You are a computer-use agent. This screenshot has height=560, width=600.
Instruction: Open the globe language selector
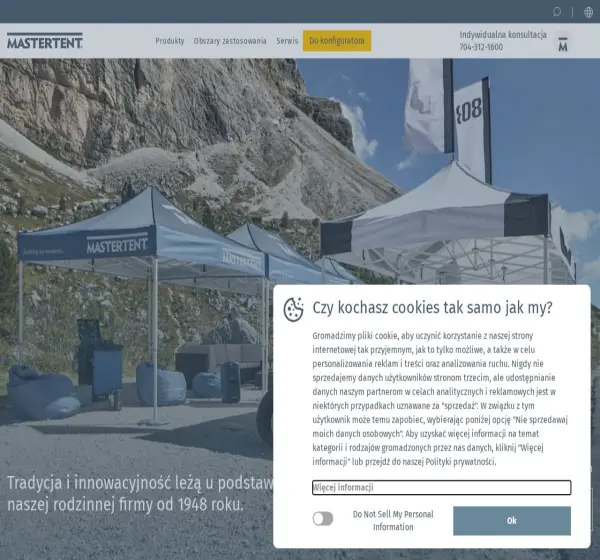pos(589,12)
